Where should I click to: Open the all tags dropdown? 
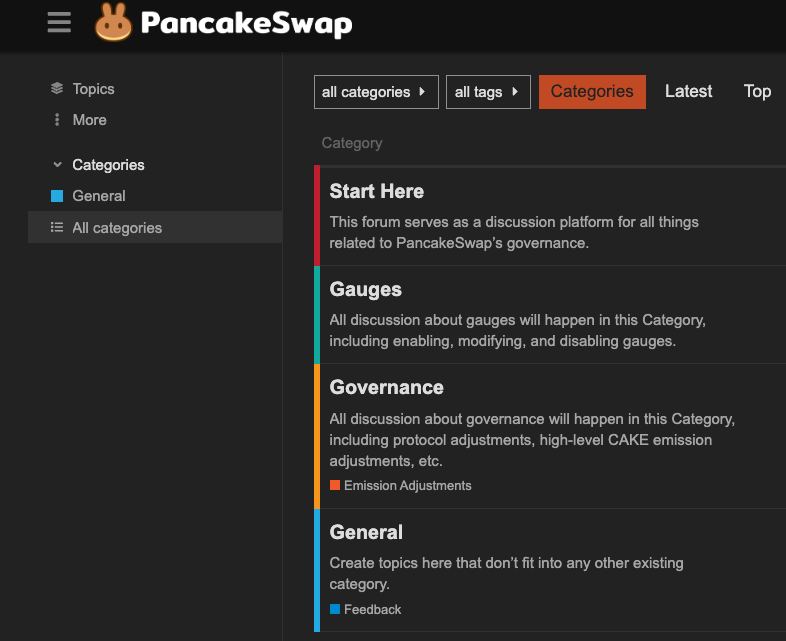coord(488,92)
